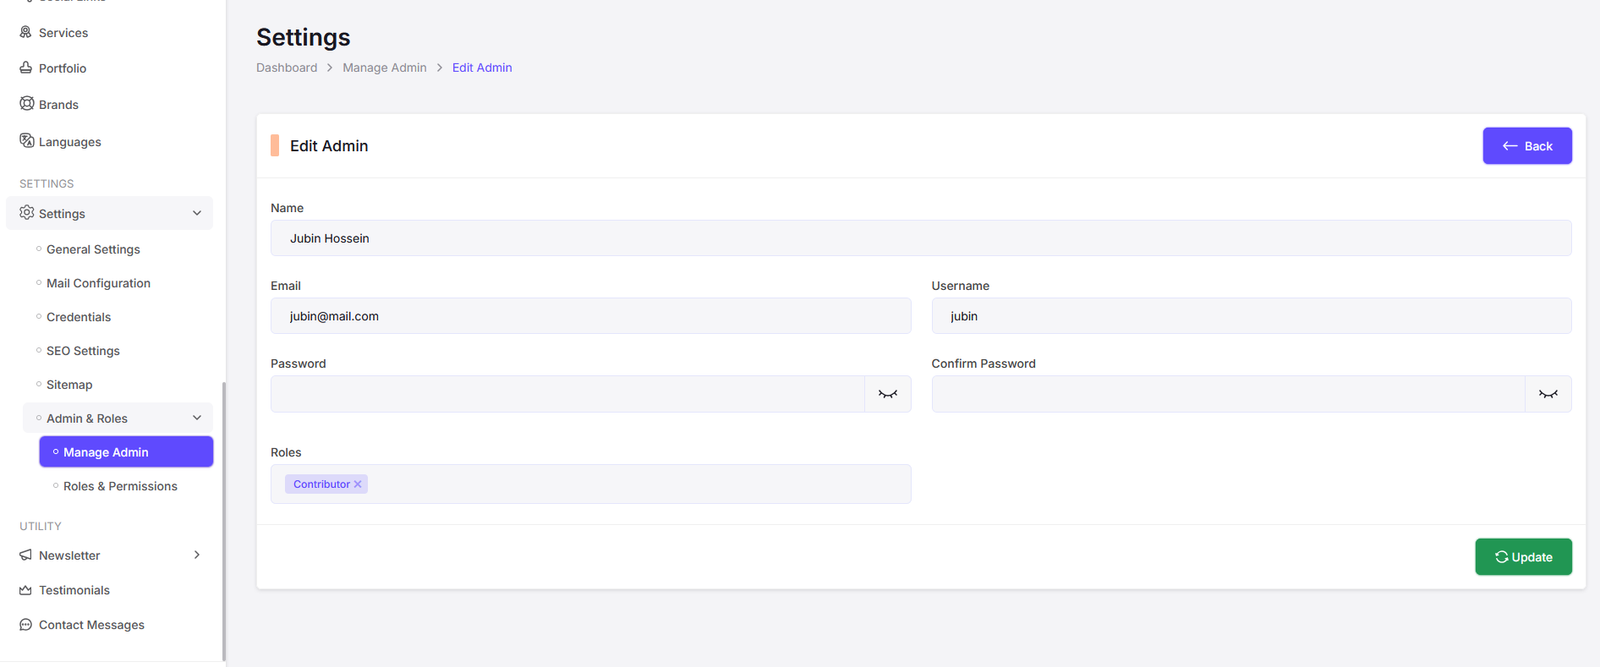
Task: Click the Email input field
Action: click(x=590, y=316)
